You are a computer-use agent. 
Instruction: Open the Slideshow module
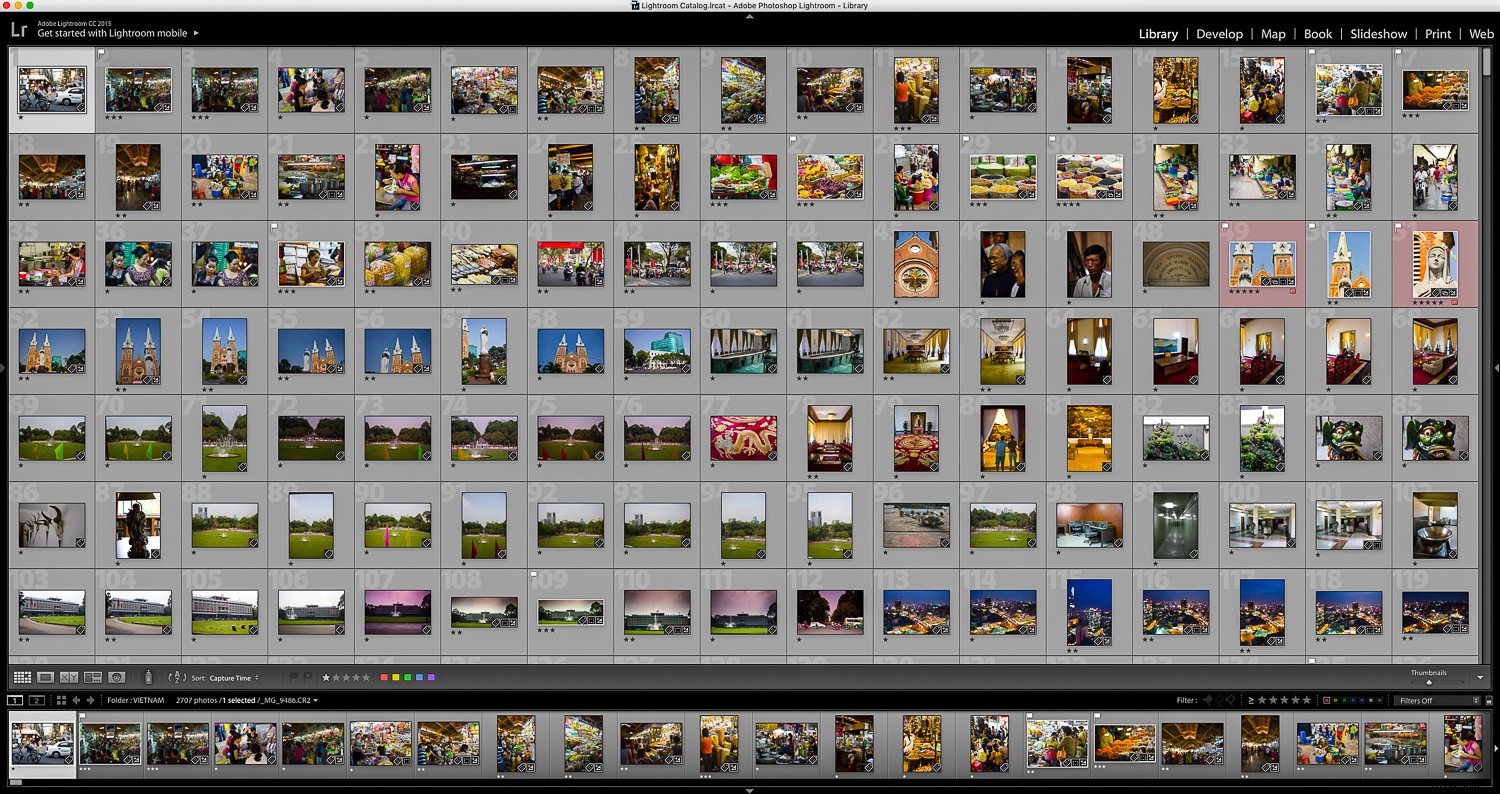coord(1378,33)
